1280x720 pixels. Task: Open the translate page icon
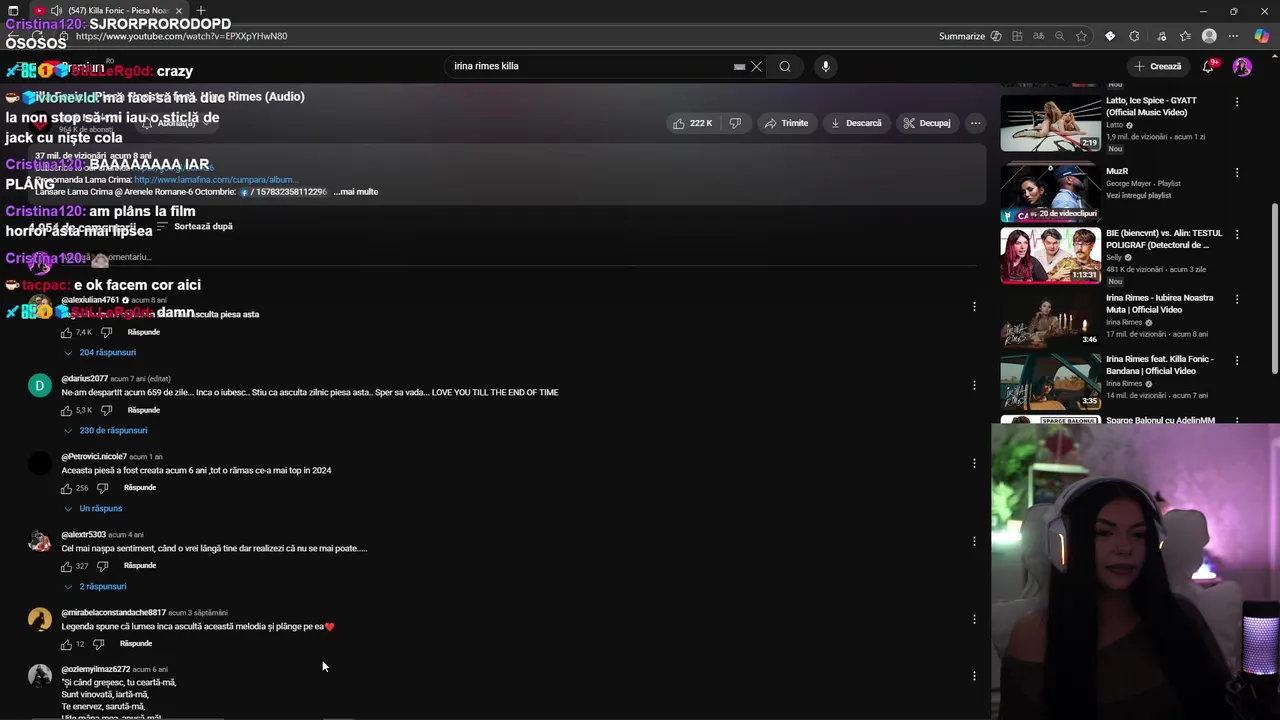click(1038, 36)
